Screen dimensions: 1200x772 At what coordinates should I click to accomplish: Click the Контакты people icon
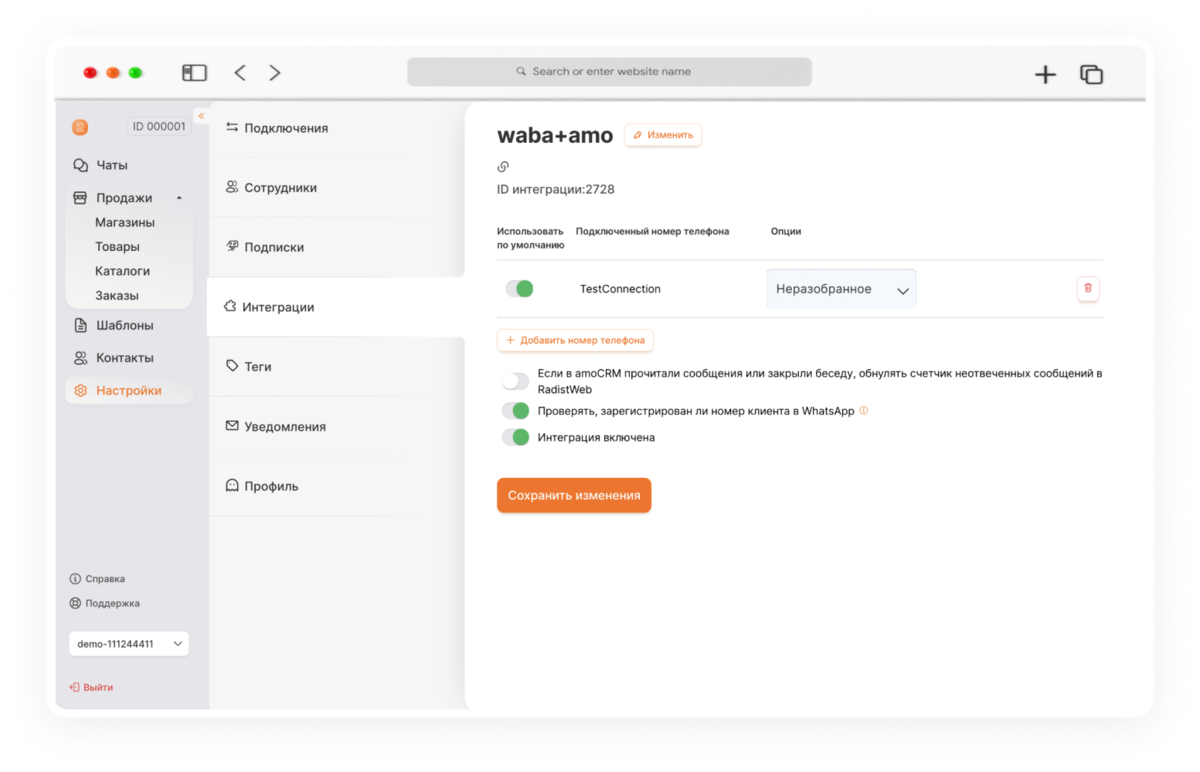tap(81, 358)
